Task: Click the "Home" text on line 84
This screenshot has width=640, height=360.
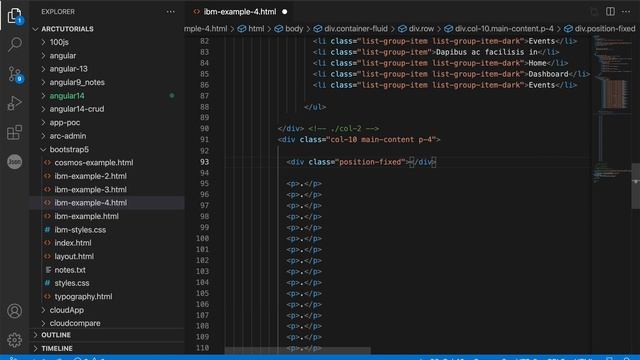Action: [x=537, y=63]
